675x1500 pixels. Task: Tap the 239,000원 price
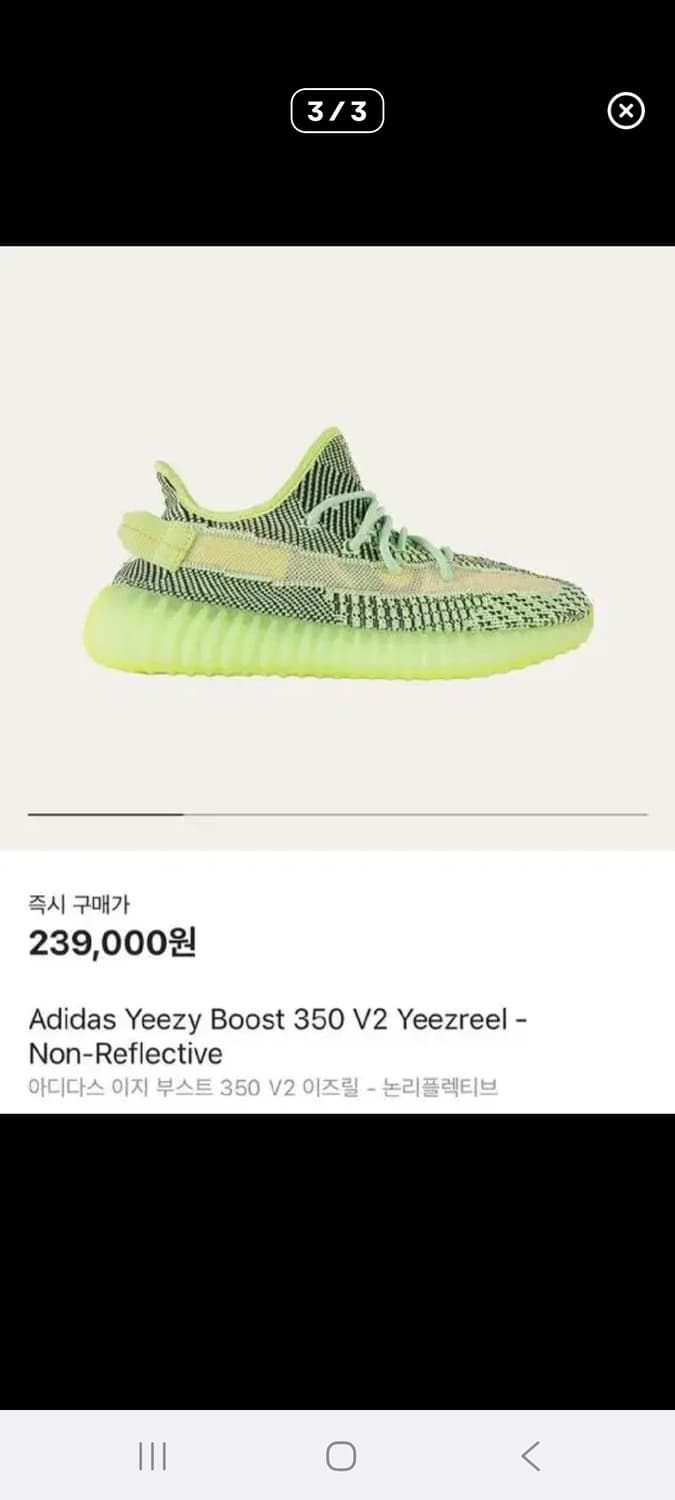pos(112,942)
